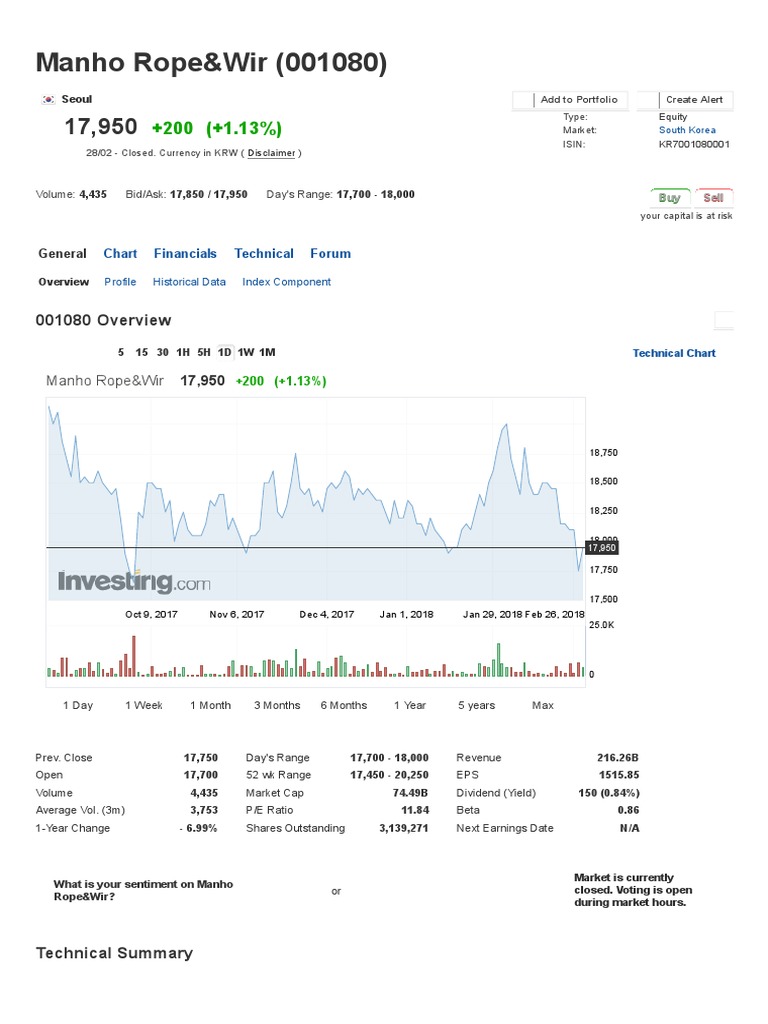Image resolution: width=768 pixels, height=1024 pixels.
Task: Show the 3 Months chart range
Action: point(277,705)
